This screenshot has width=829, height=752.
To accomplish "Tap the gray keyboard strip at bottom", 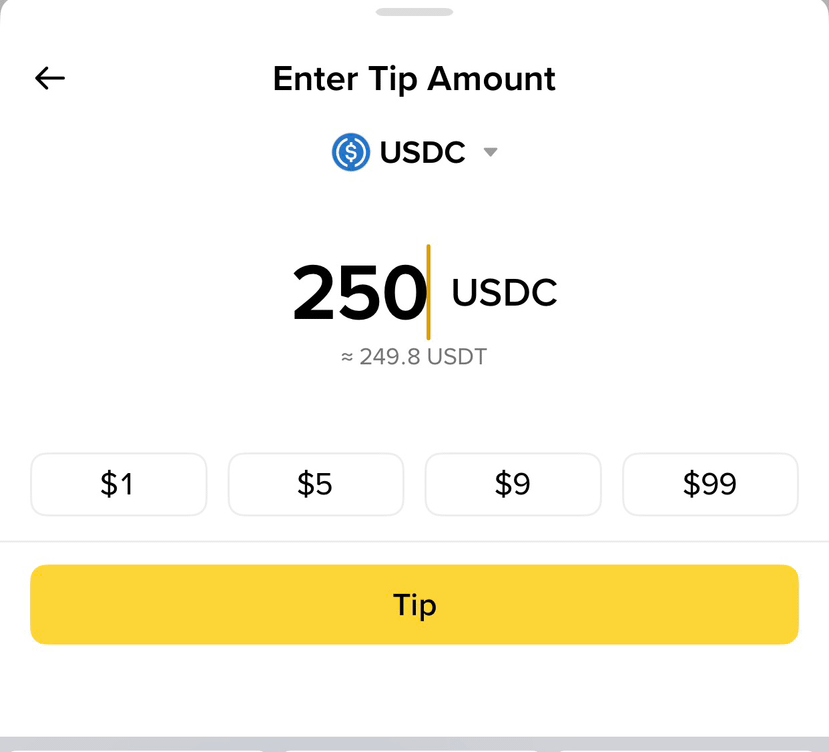I will pos(414,744).
